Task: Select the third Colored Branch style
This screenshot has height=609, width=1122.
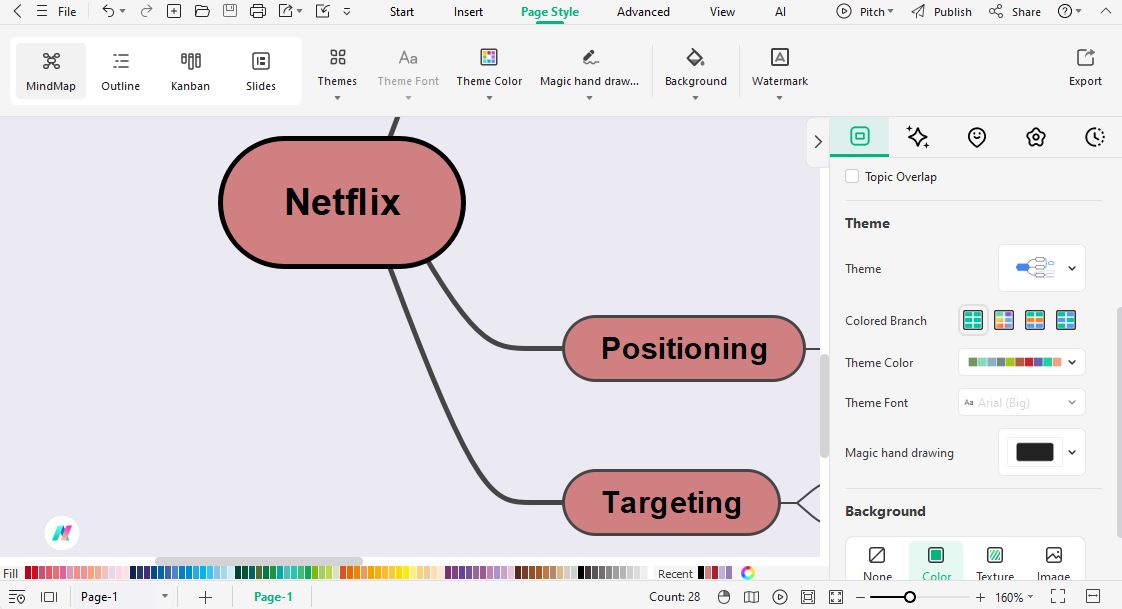Action: click(x=1035, y=320)
